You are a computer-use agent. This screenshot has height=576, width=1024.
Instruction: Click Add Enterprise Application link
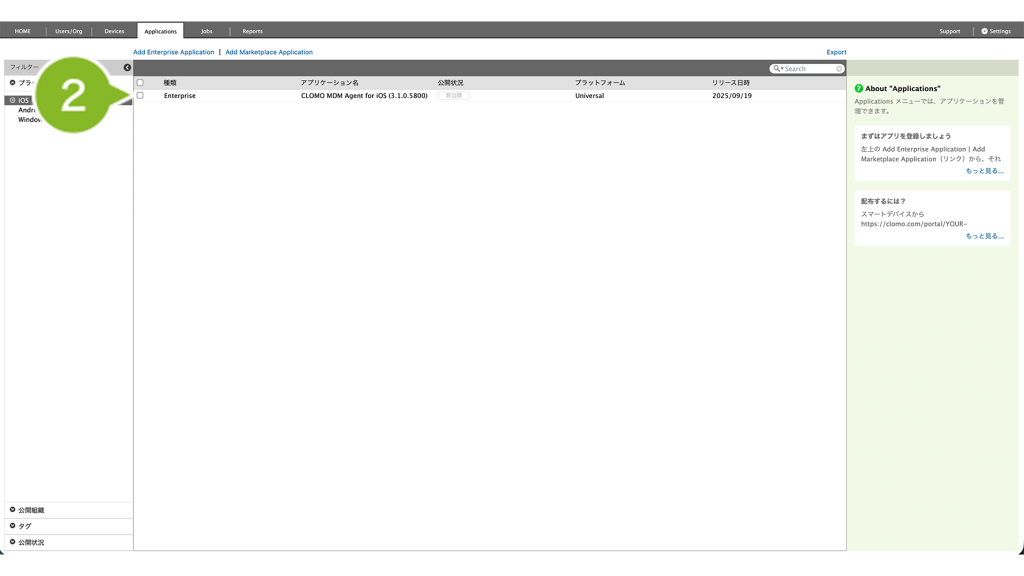[174, 52]
